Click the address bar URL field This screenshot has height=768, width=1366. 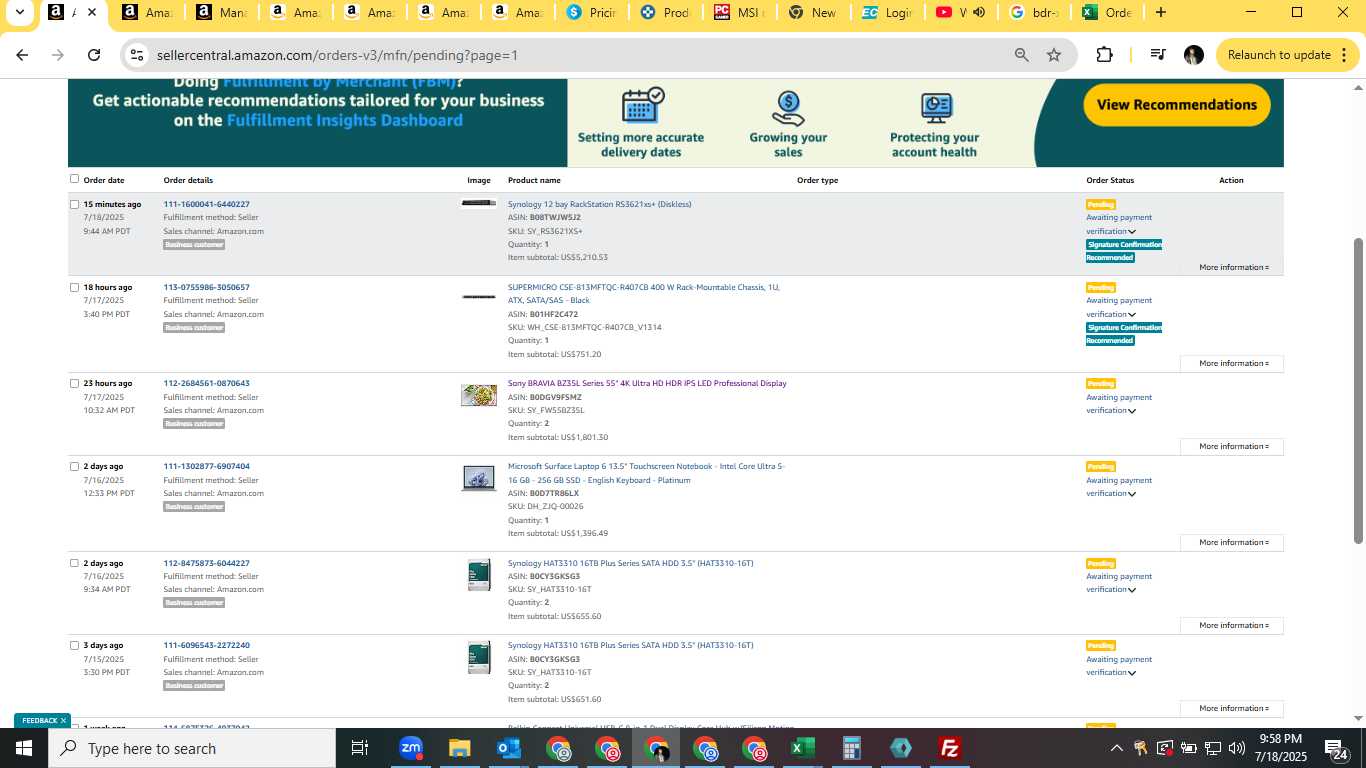(x=580, y=55)
